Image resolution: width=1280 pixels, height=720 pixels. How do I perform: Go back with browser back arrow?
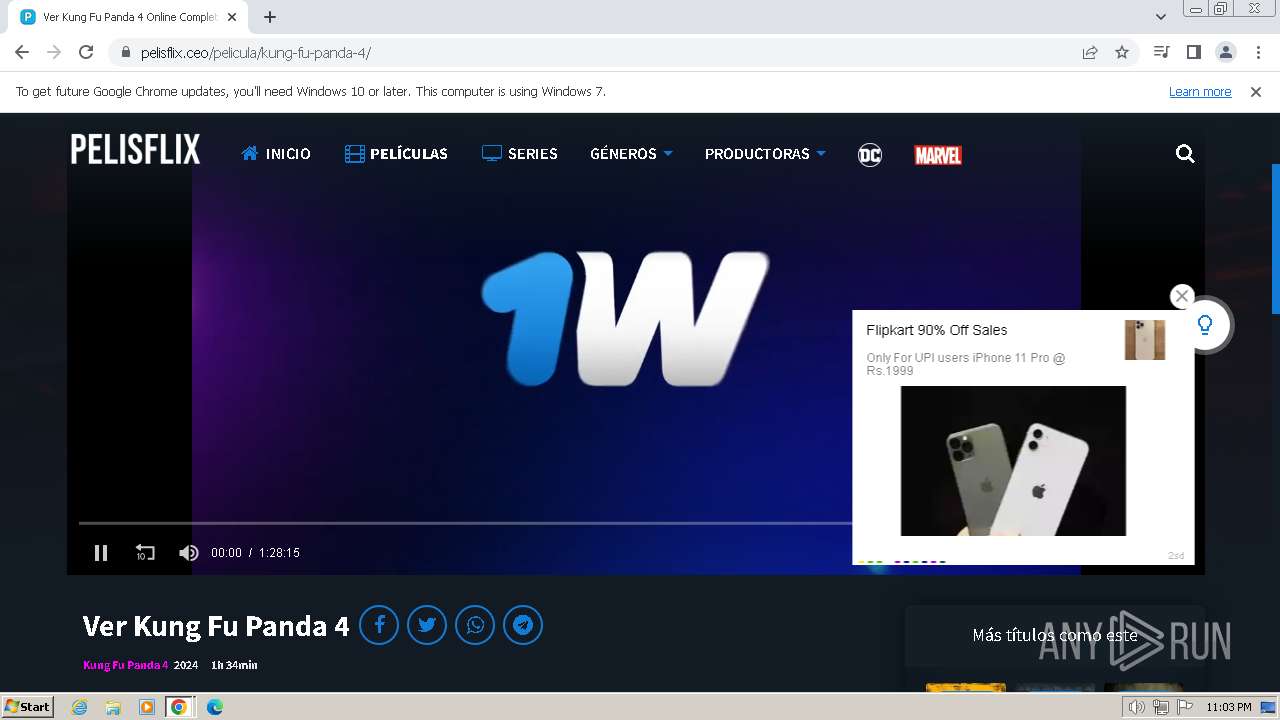[22, 53]
